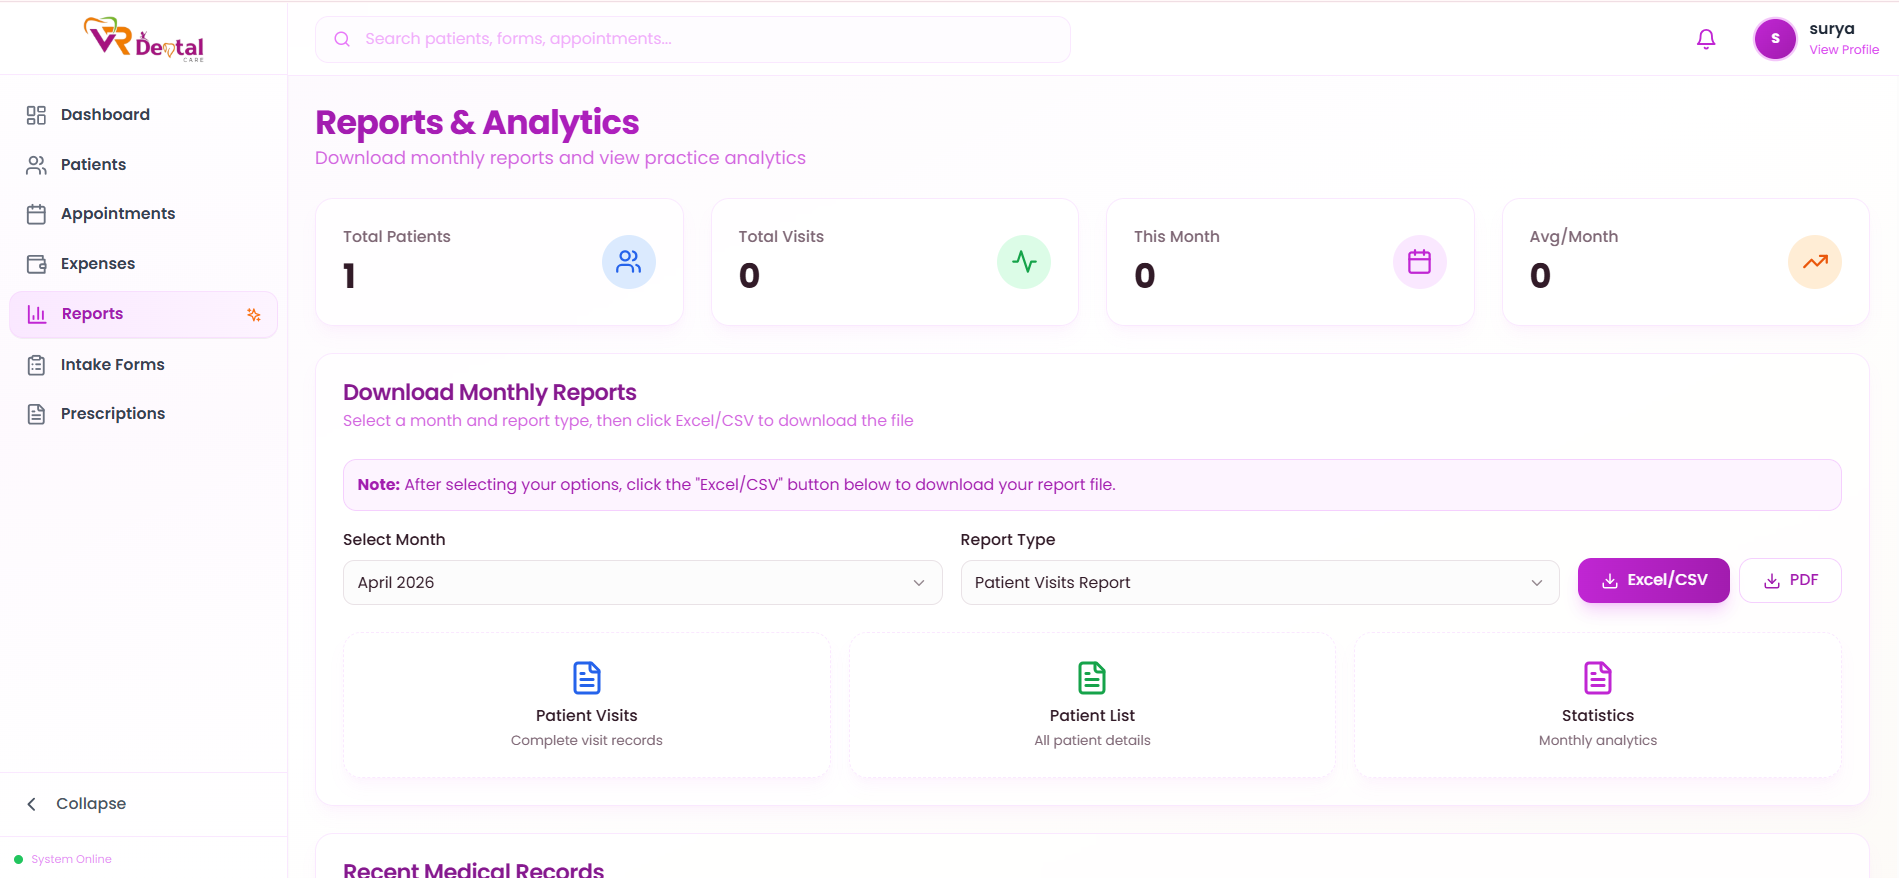The width and height of the screenshot is (1899, 878).
Task: Click the Avg/Month trending arrow icon
Action: 1814,262
